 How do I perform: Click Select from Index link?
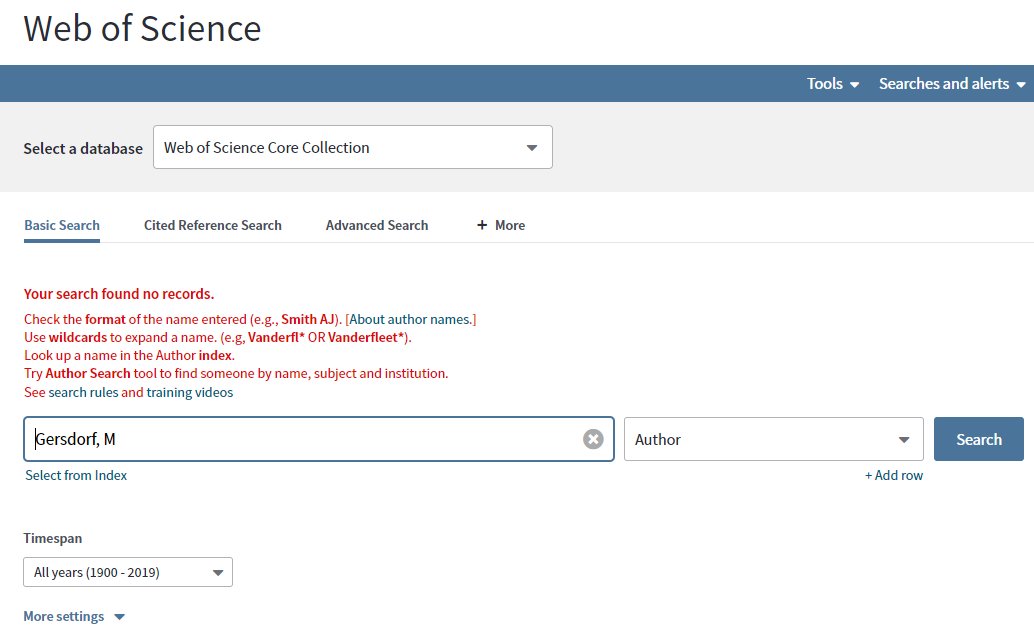point(76,476)
